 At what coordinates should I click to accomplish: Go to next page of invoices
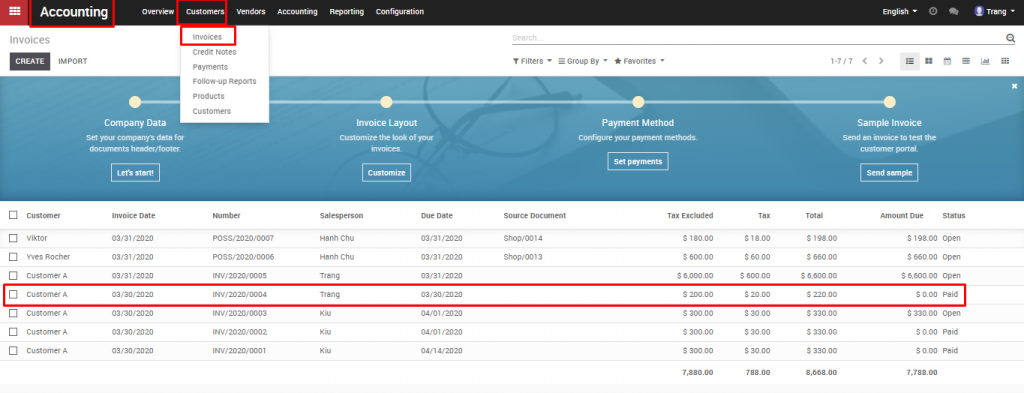click(x=881, y=61)
